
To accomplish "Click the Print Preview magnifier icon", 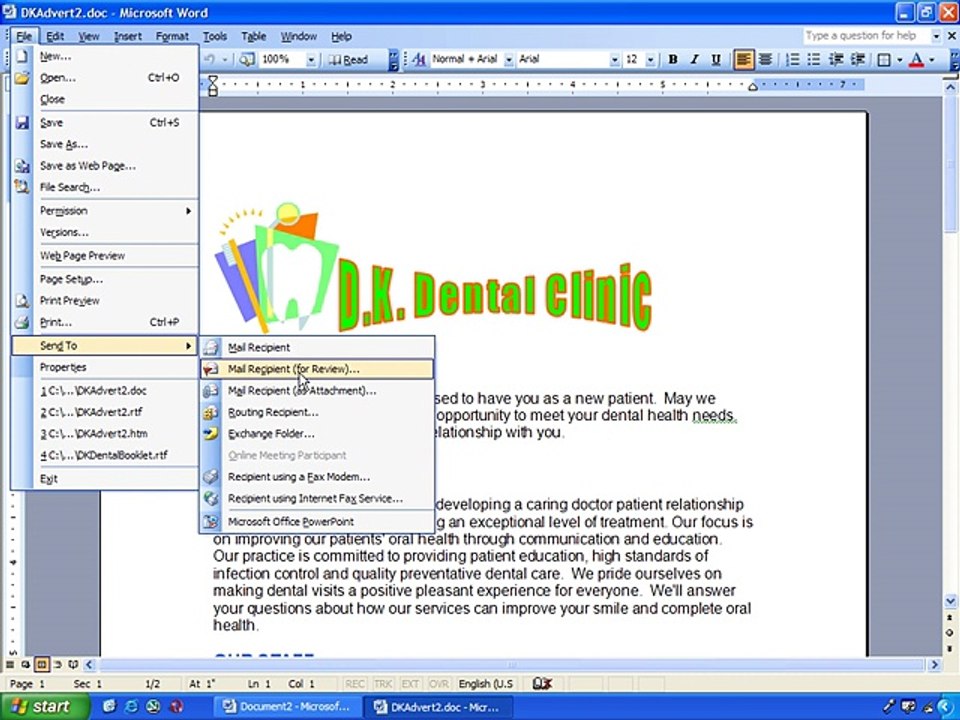I will (x=22, y=301).
